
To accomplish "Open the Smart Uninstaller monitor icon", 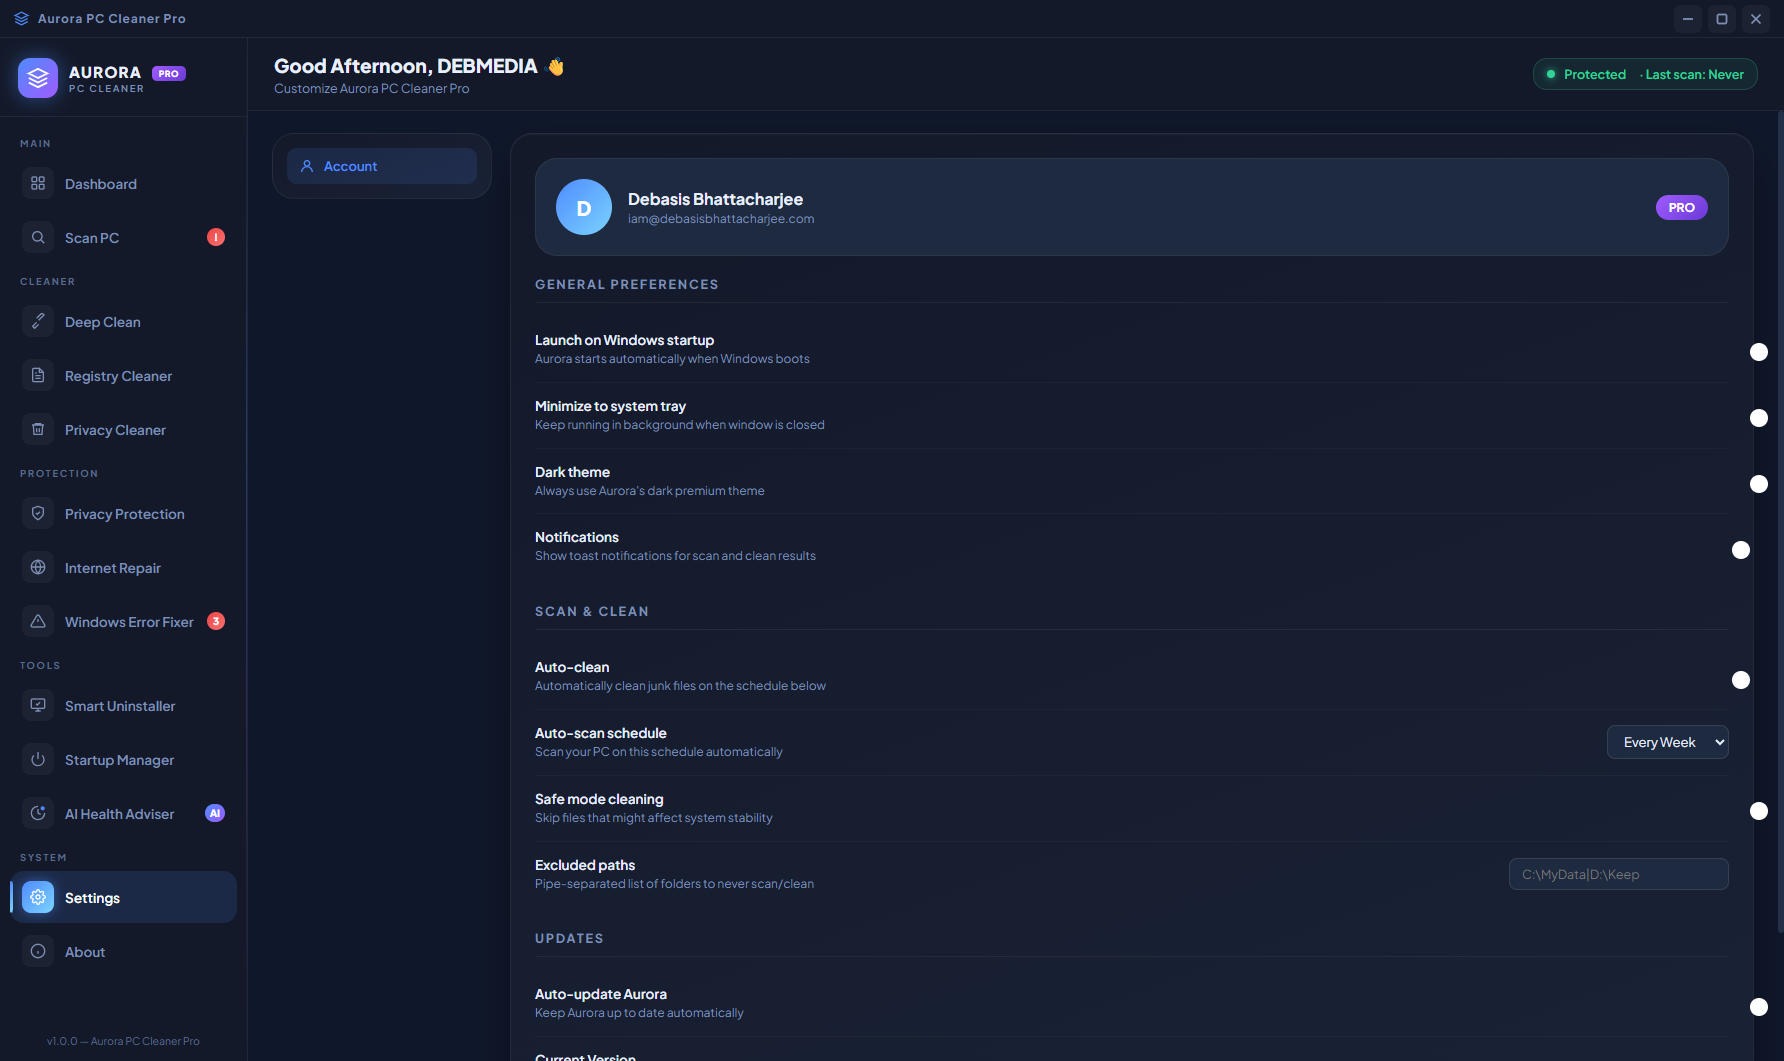I will click(x=38, y=705).
